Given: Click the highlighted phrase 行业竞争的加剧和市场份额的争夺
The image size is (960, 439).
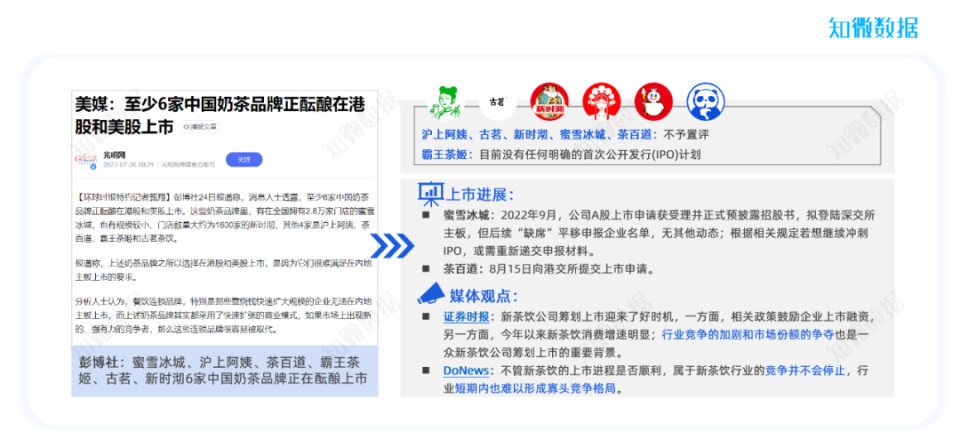Looking at the screenshot, I should click(747, 335).
